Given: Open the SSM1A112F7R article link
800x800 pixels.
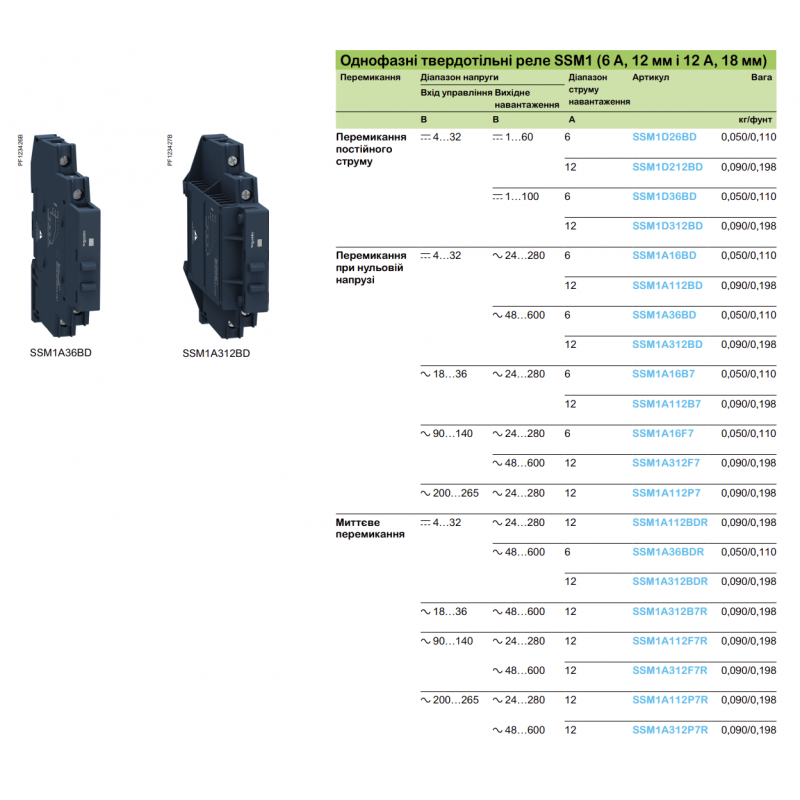Looking at the screenshot, I should [x=669, y=639].
